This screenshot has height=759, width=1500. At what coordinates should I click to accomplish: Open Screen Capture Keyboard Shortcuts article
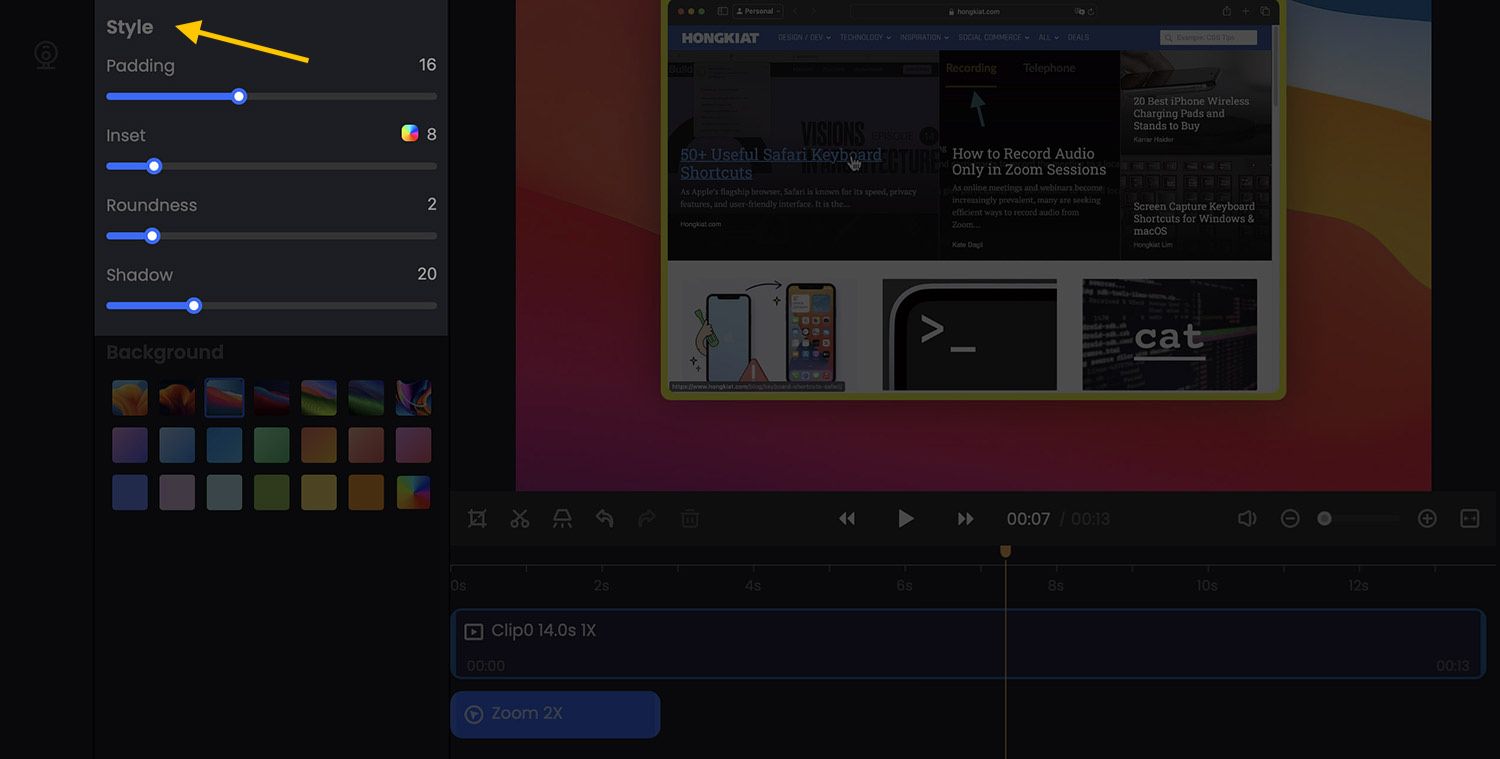(1193, 218)
